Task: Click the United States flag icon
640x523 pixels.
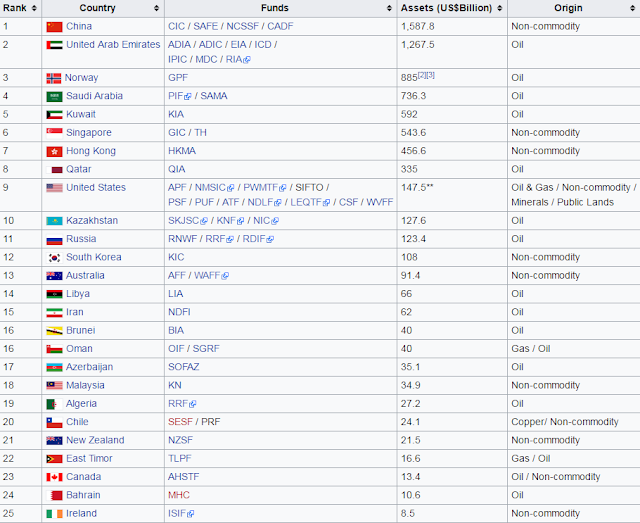Action: tap(54, 188)
